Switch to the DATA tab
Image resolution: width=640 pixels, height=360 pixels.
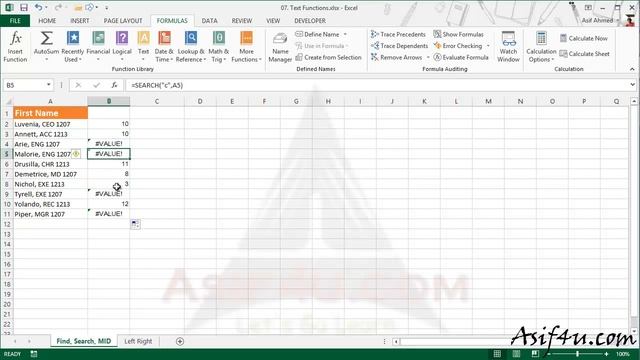pos(209,21)
